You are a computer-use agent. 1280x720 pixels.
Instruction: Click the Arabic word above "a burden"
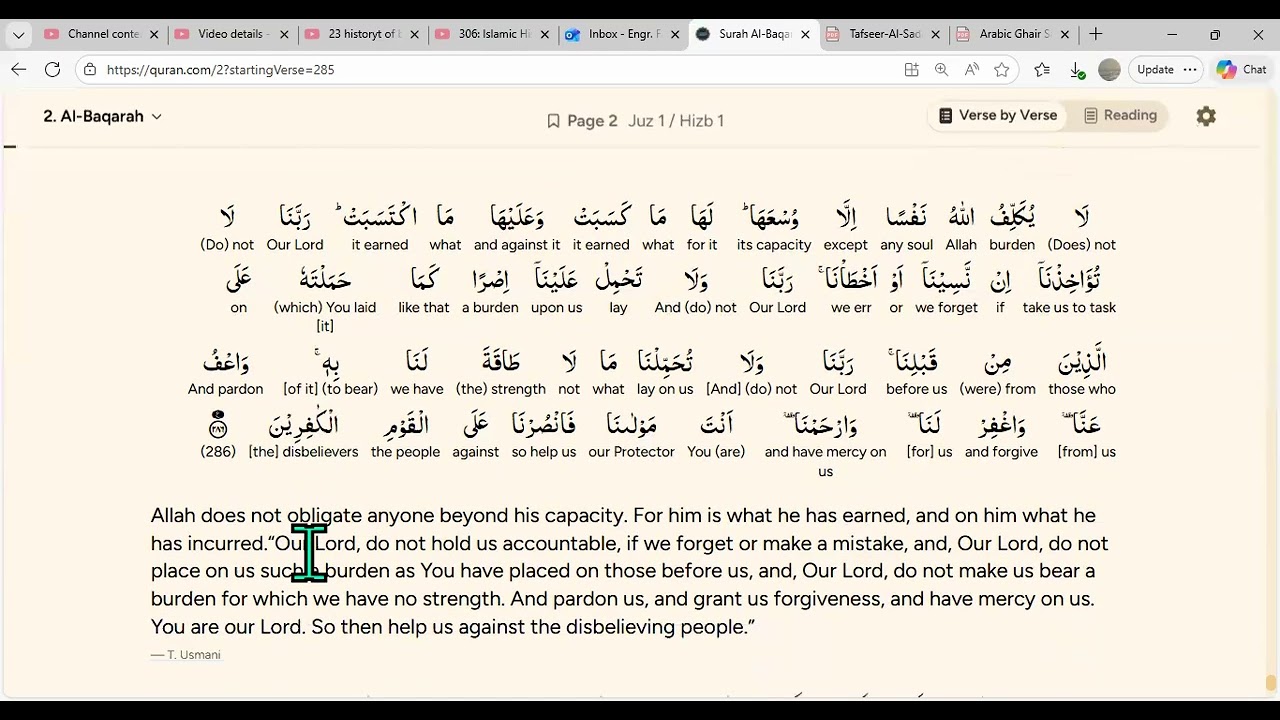click(x=490, y=279)
